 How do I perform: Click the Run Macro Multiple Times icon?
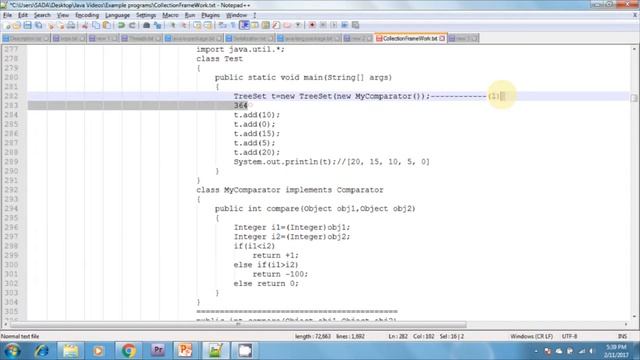[x=344, y=25]
